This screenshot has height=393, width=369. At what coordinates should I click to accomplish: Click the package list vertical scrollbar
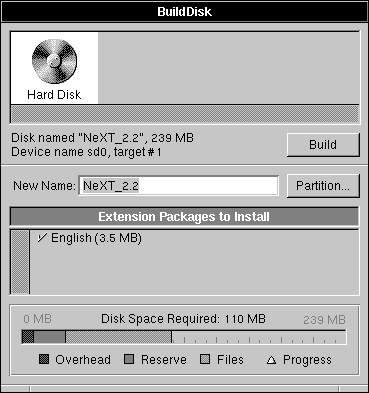click(20, 262)
